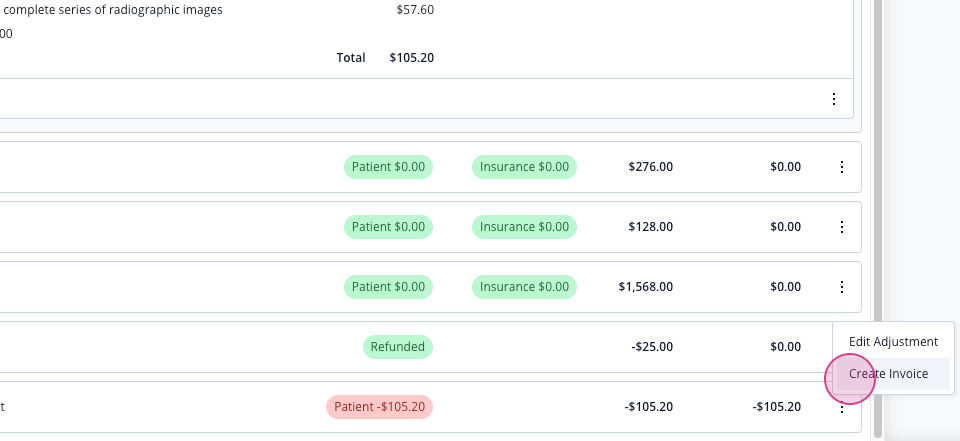The image size is (960, 441).
Task: Click Patient $0.00 badge in the $1,568.00 row
Action: click(x=388, y=287)
